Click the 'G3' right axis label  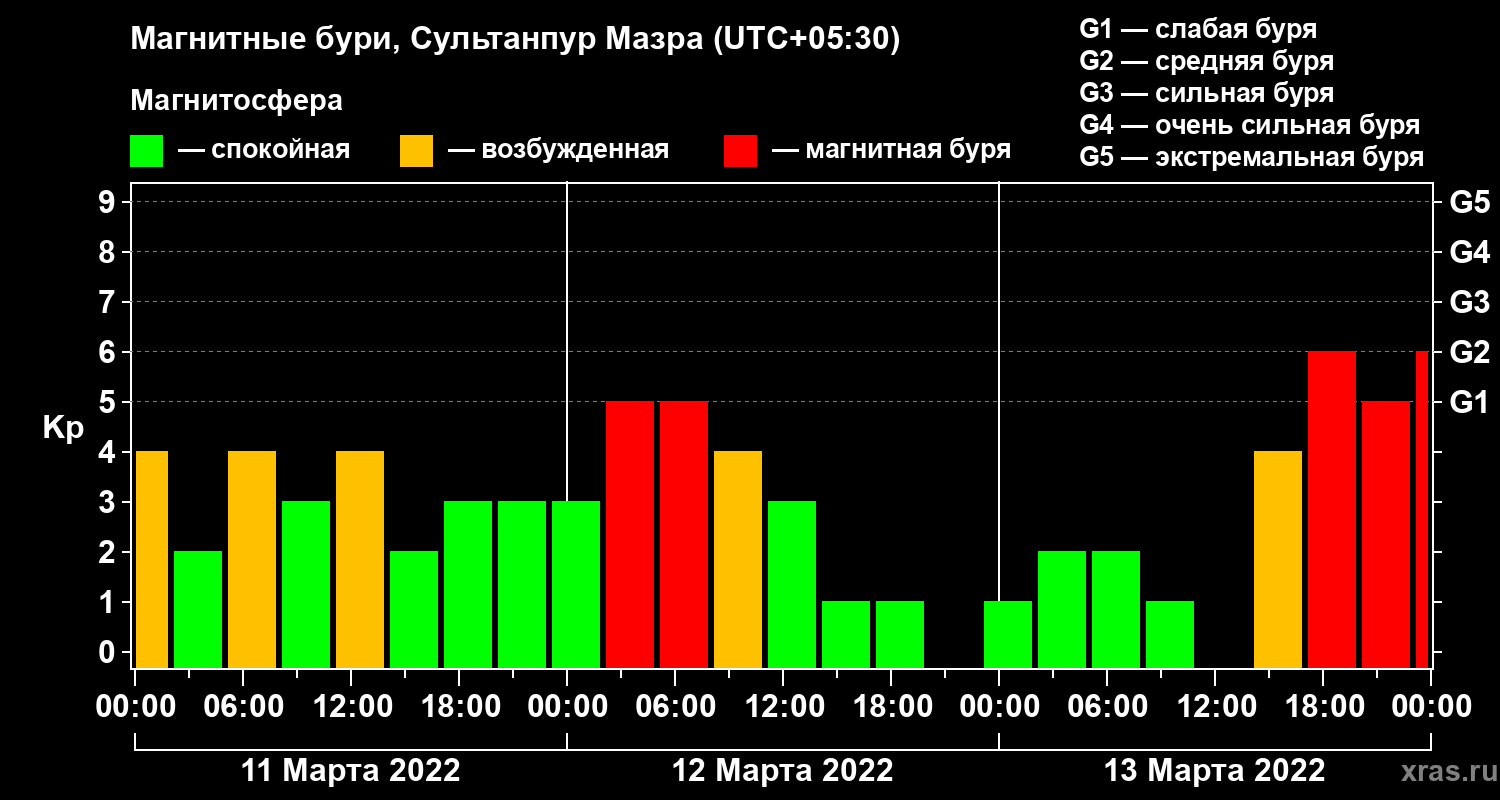pyautogui.click(x=1469, y=302)
